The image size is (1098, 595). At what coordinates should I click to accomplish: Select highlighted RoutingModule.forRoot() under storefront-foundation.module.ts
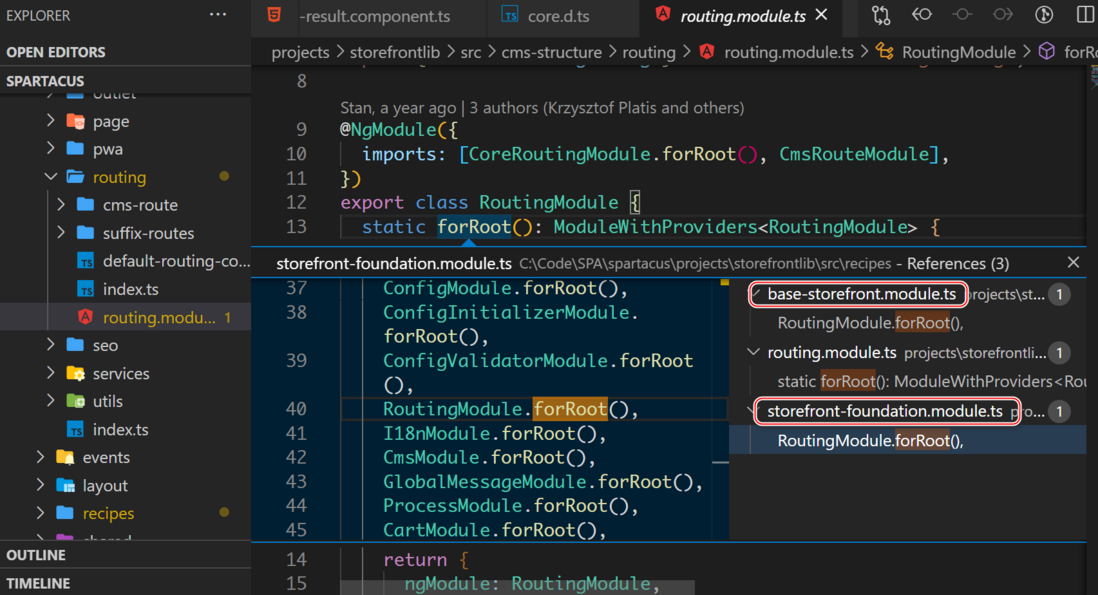pos(870,440)
